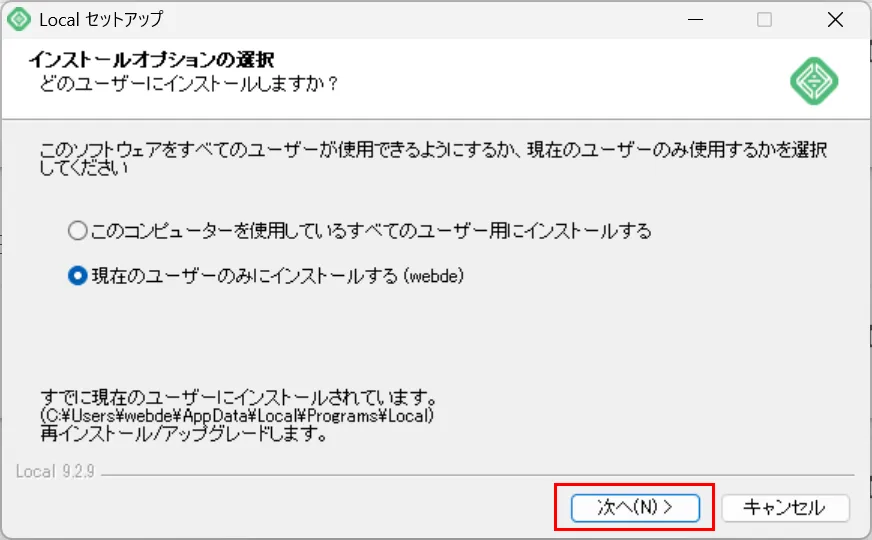Click the Local icon in title bar
The width and height of the screenshot is (872, 540).
[18, 19]
